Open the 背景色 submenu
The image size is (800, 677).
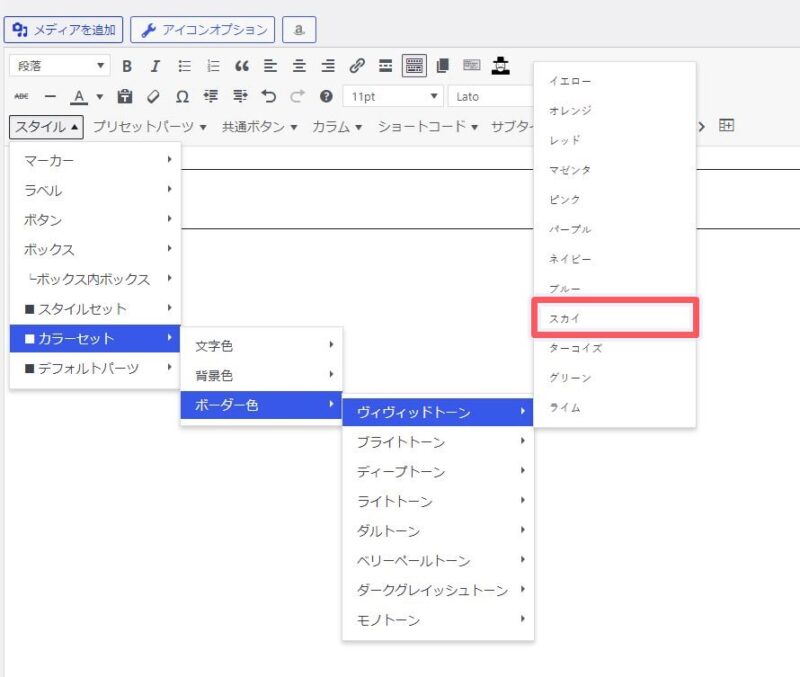(x=261, y=375)
